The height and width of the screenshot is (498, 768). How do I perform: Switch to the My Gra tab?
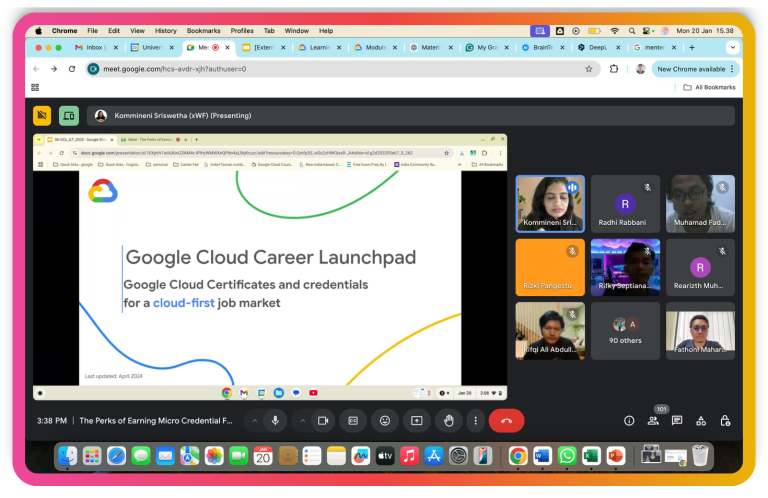tap(487, 47)
